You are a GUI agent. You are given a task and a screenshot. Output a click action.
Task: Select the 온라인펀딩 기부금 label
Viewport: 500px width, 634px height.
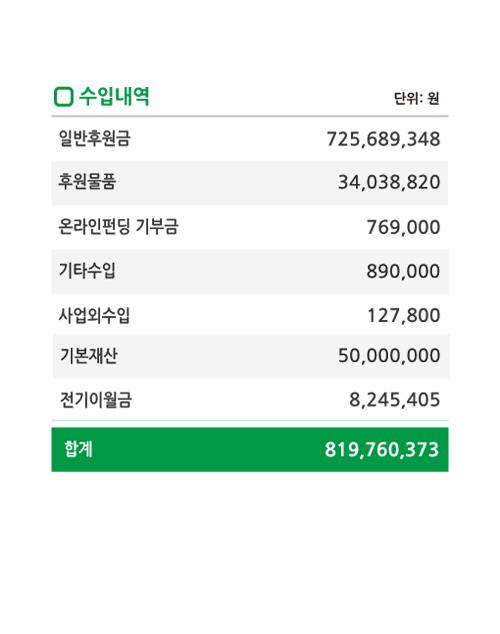point(118,226)
